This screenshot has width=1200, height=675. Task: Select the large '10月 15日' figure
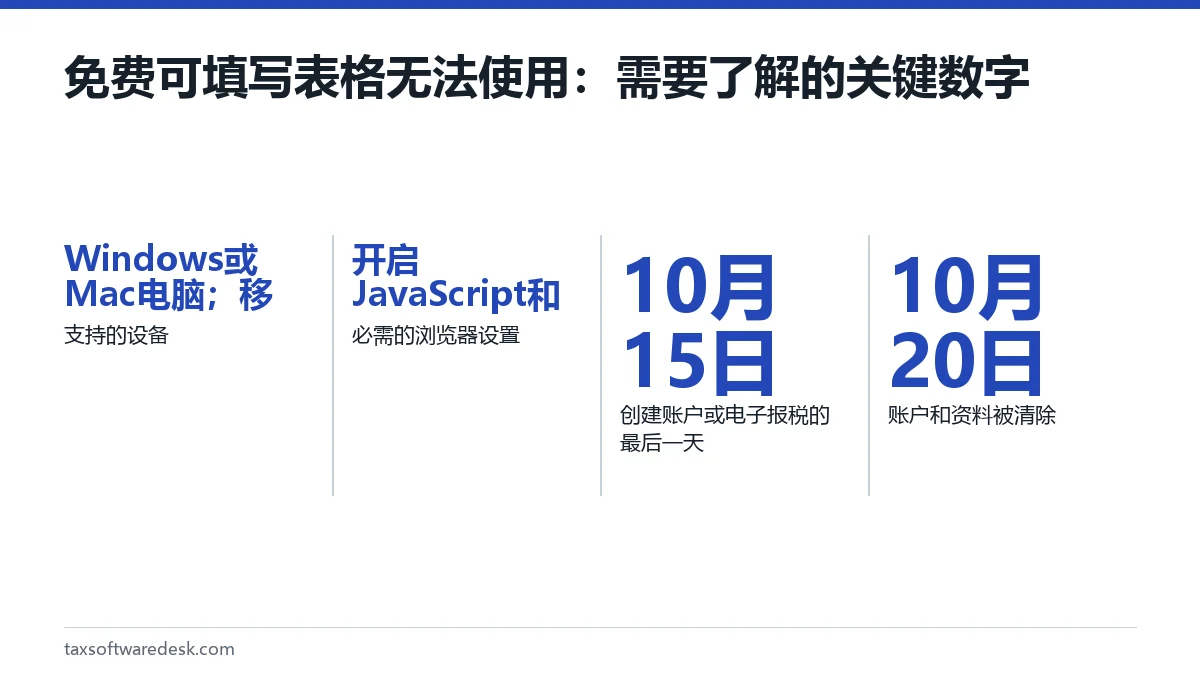(698, 324)
